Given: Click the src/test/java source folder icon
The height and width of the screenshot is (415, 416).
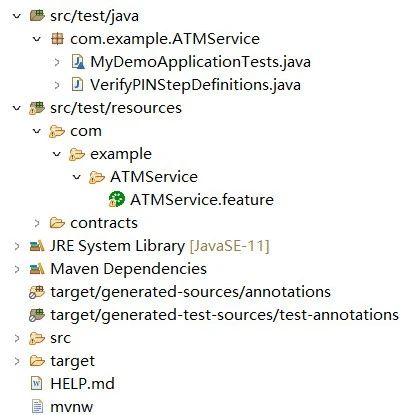Looking at the screenshot, I should [37, 16].
